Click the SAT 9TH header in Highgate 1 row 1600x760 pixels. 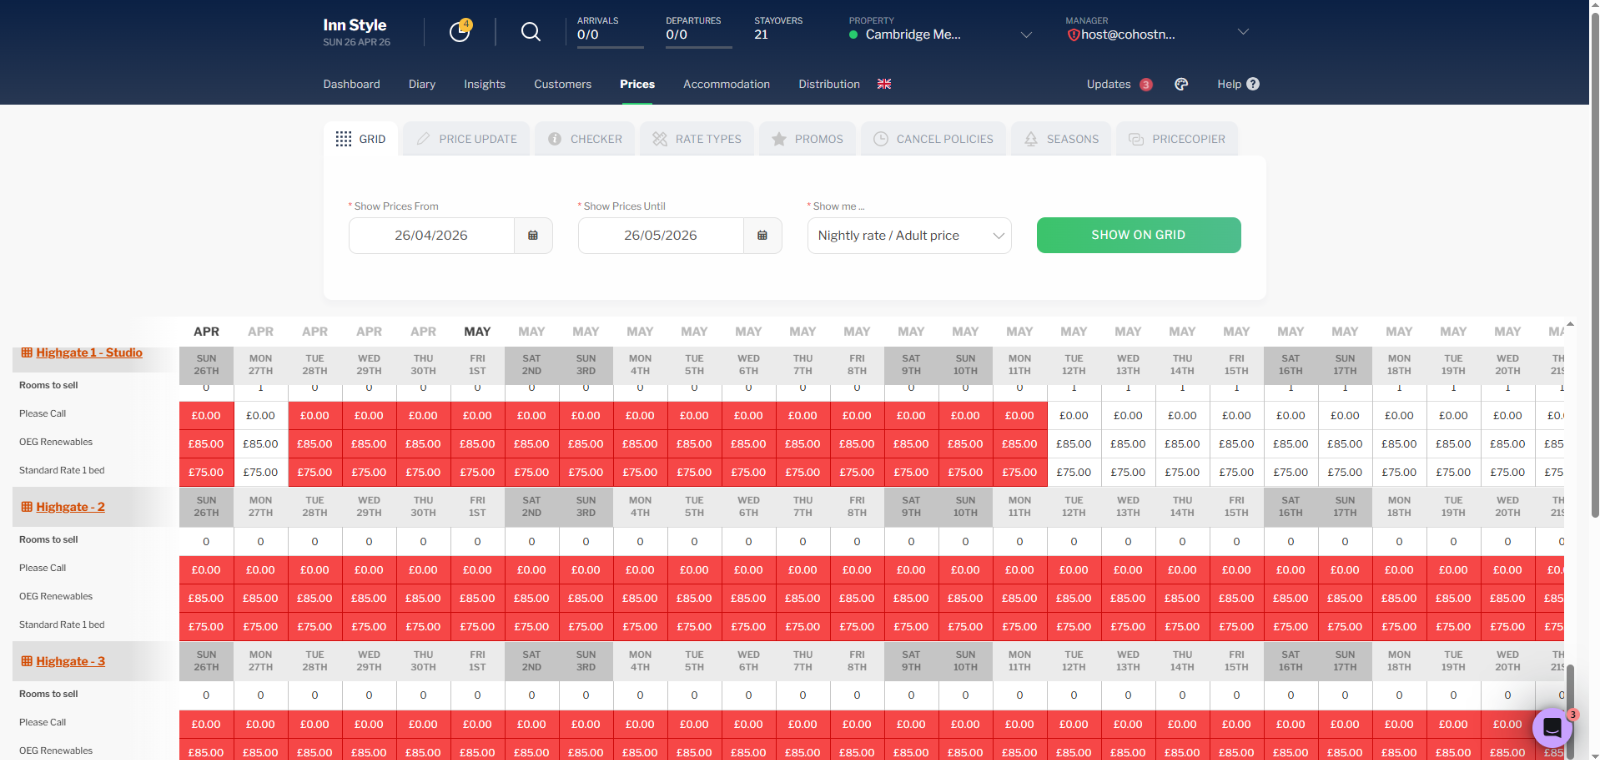click(911, 364)
